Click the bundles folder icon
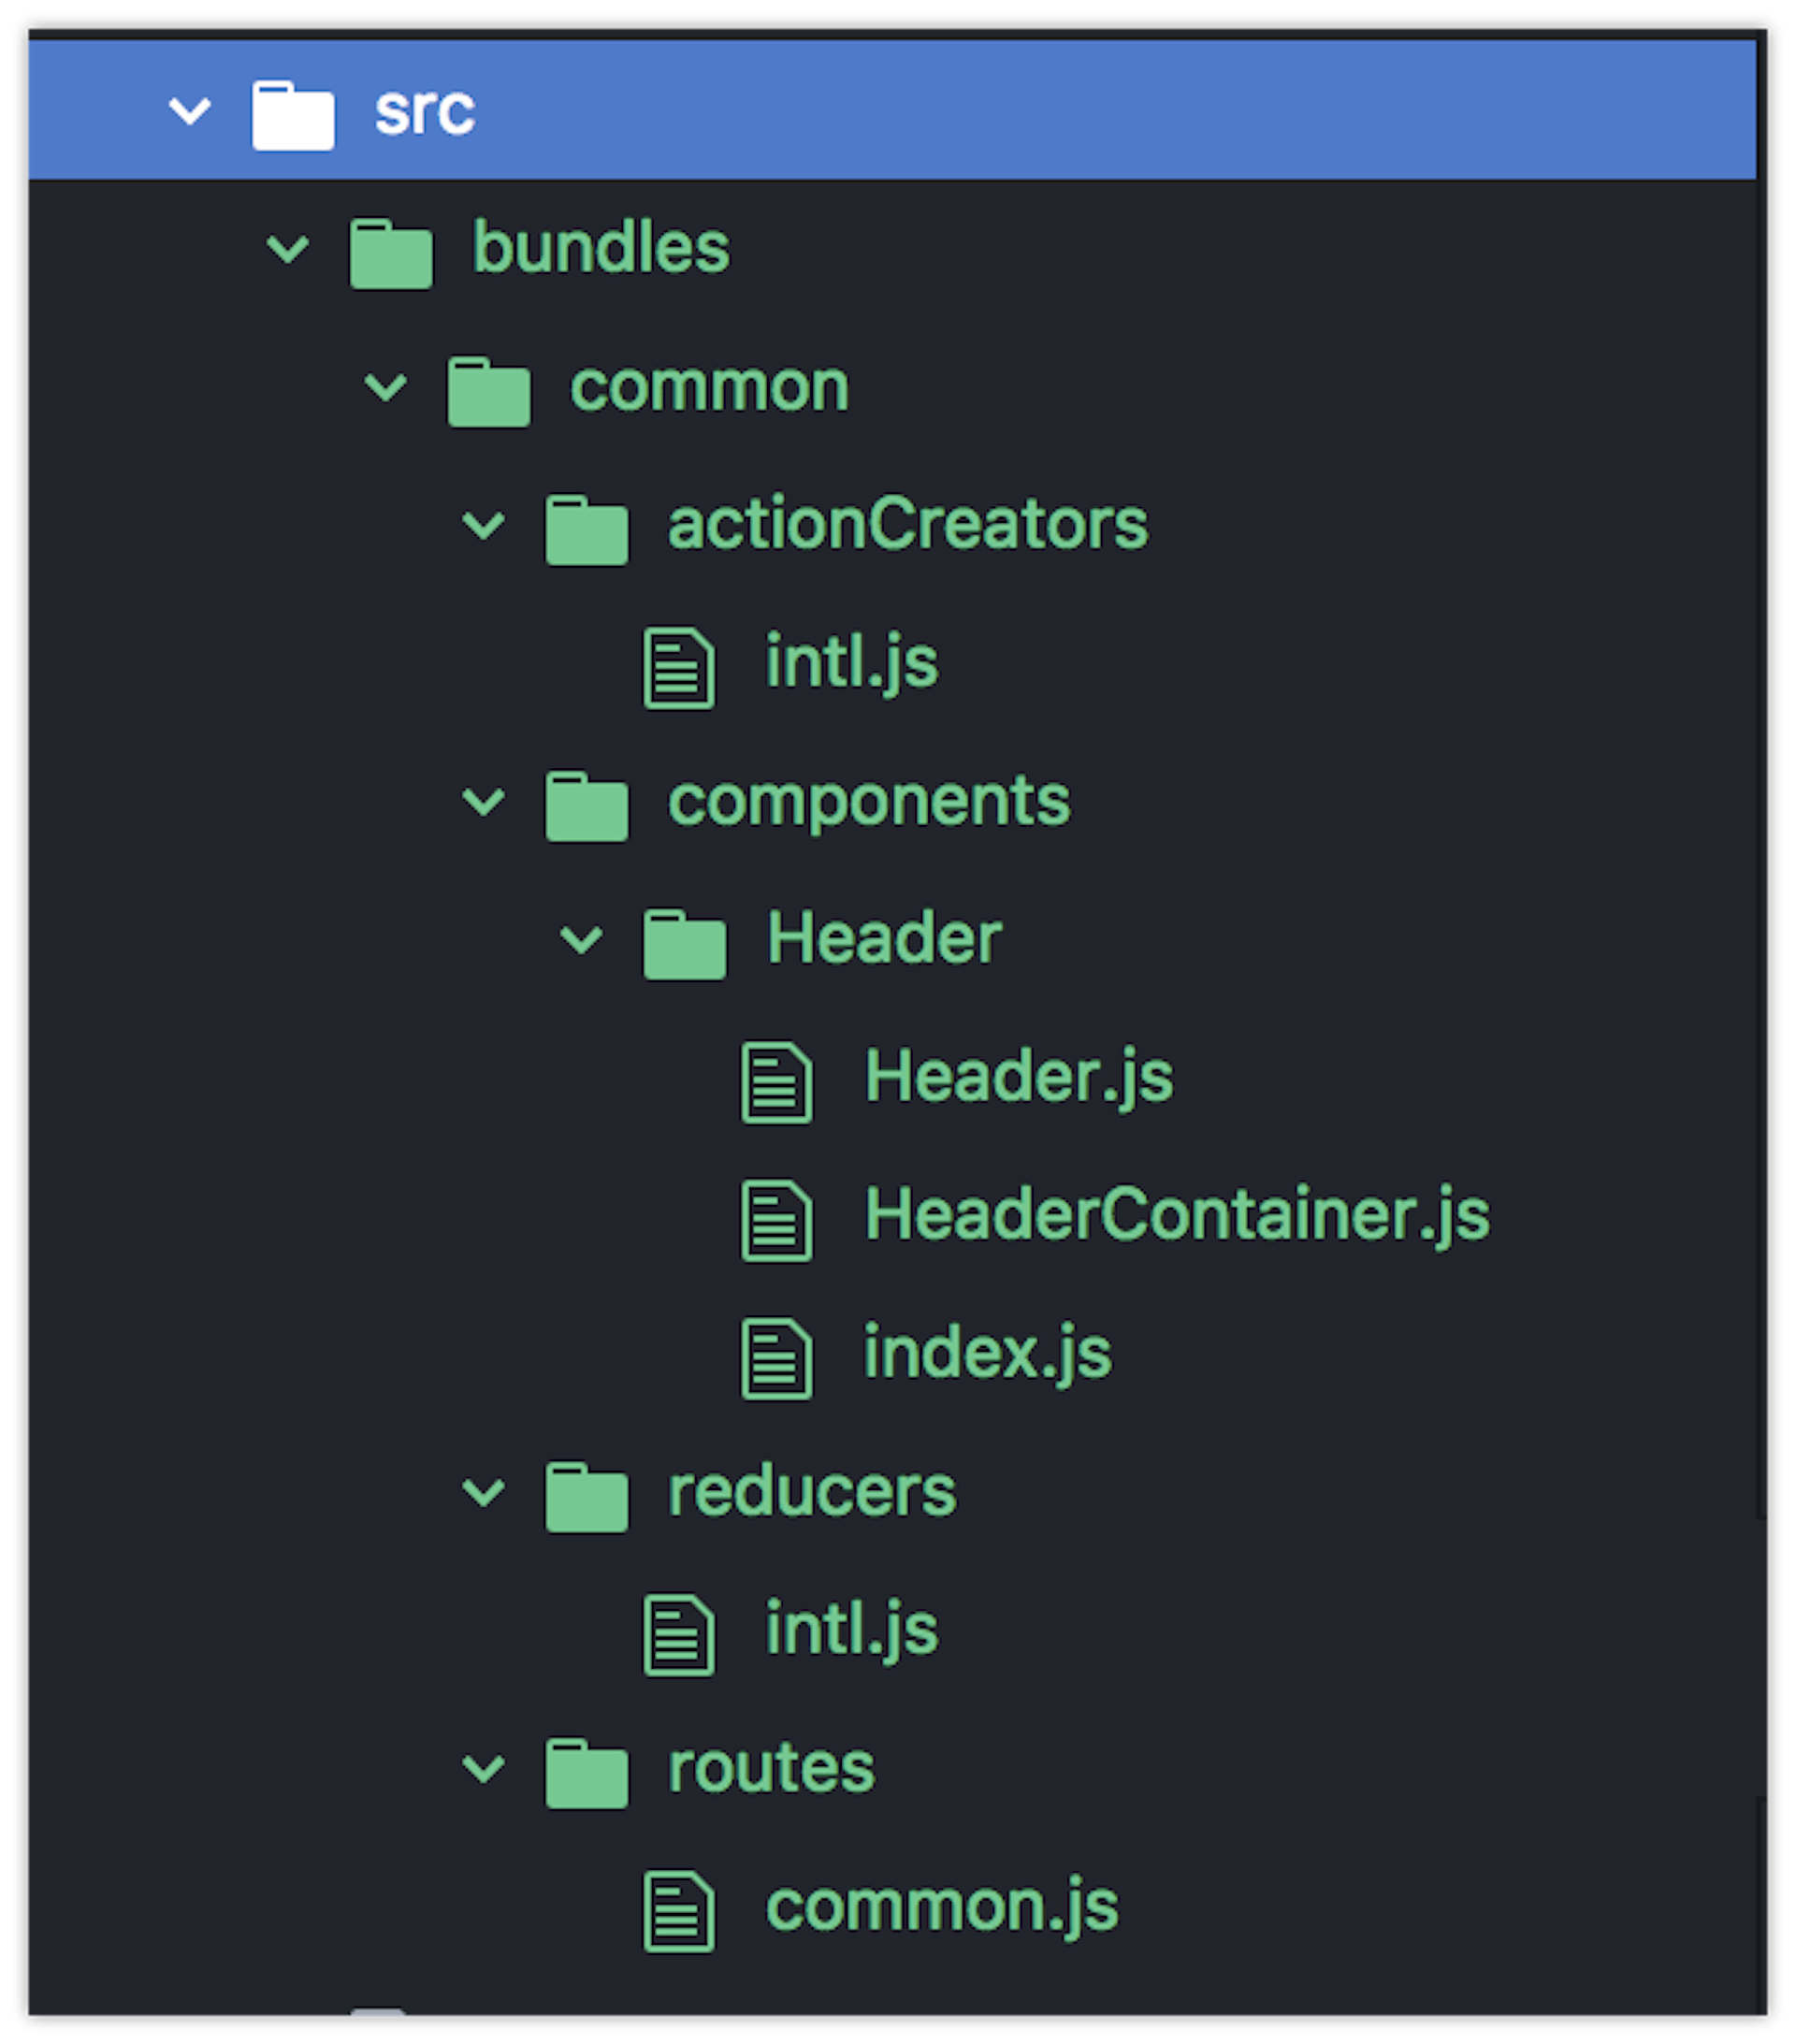Screen dimensions: 1796x2044 pyautogui.click(x=391, y=250)
